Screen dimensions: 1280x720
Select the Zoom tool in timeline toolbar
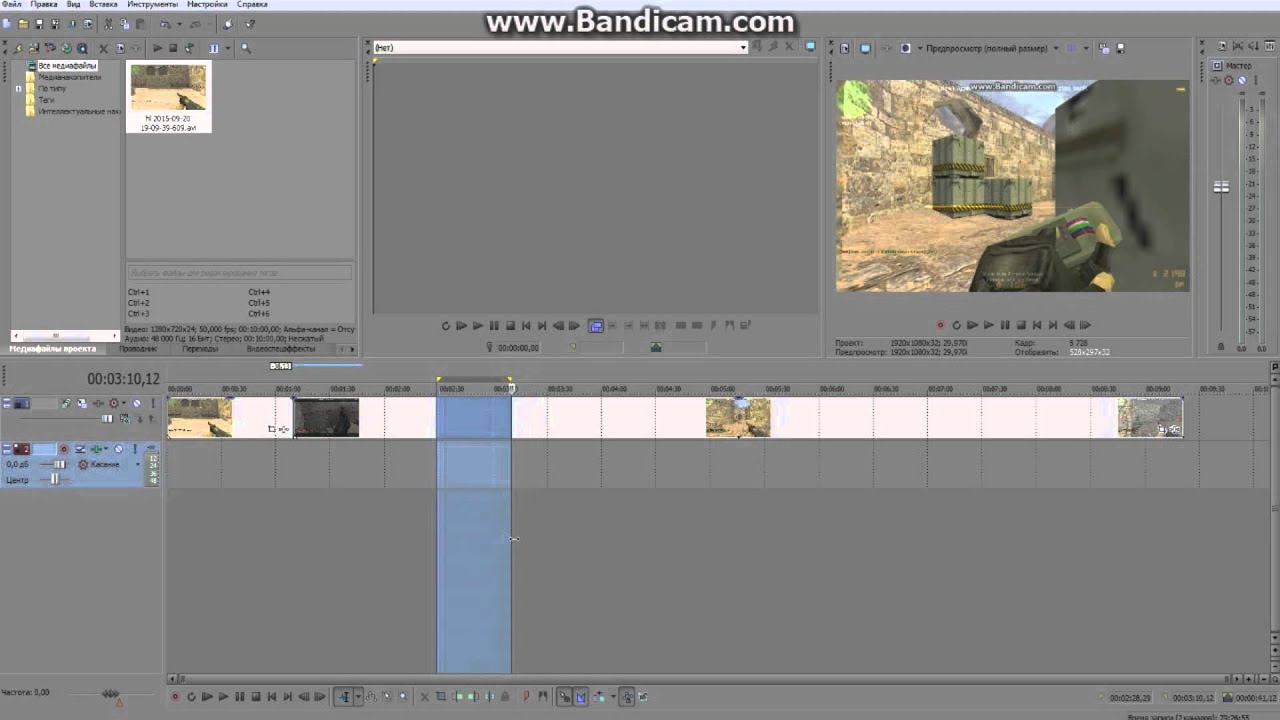(x=403, y=697)
